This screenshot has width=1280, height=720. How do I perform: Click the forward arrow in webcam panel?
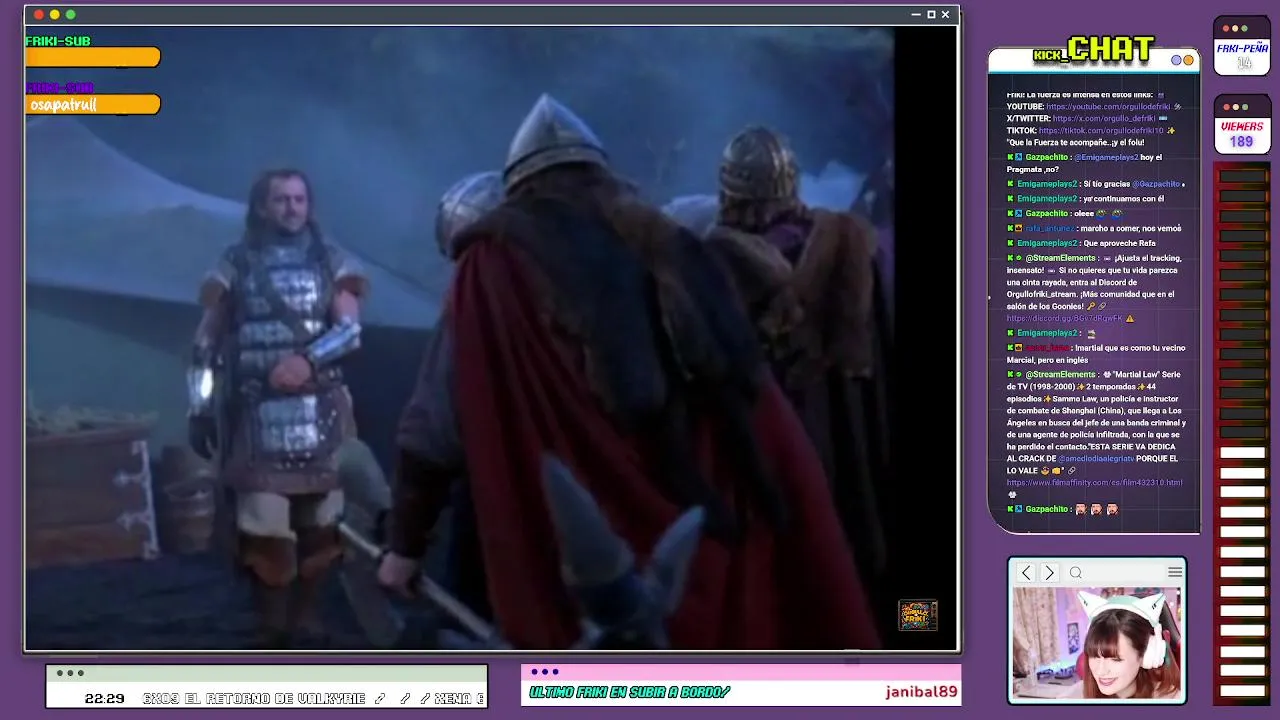tap(1049, 573)
